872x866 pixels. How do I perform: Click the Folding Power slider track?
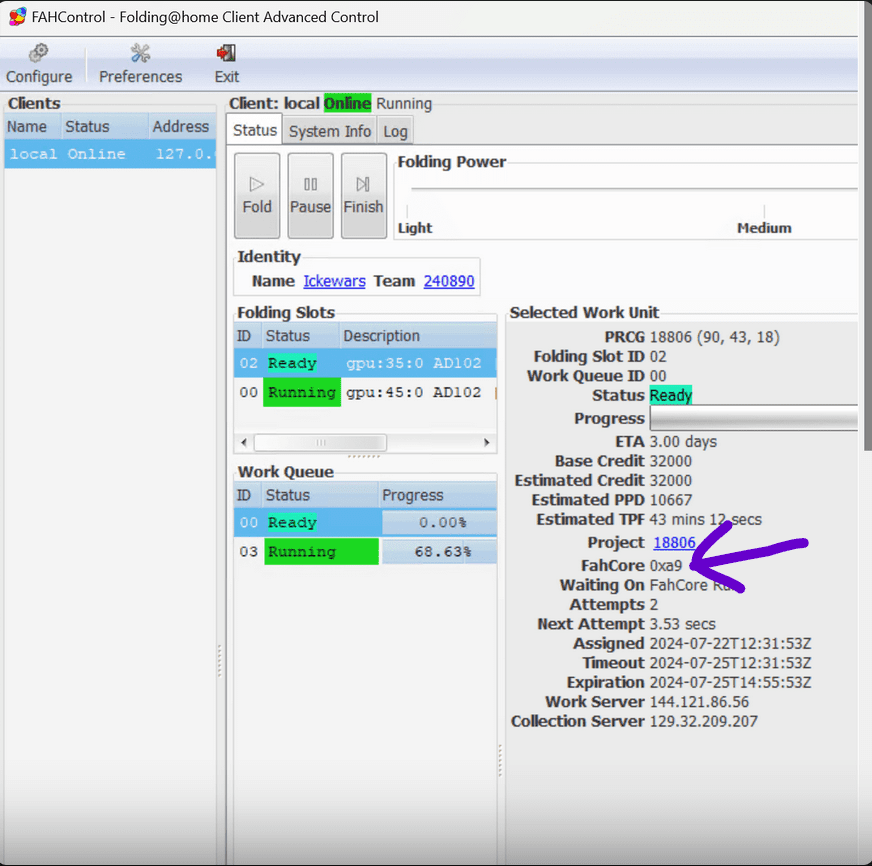point(634,189)
